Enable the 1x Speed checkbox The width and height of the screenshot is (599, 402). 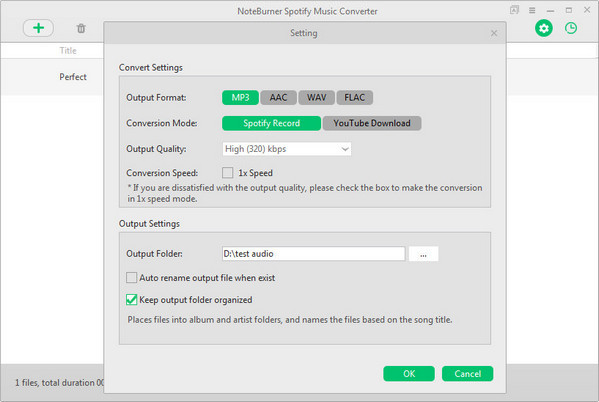point(228,173)
